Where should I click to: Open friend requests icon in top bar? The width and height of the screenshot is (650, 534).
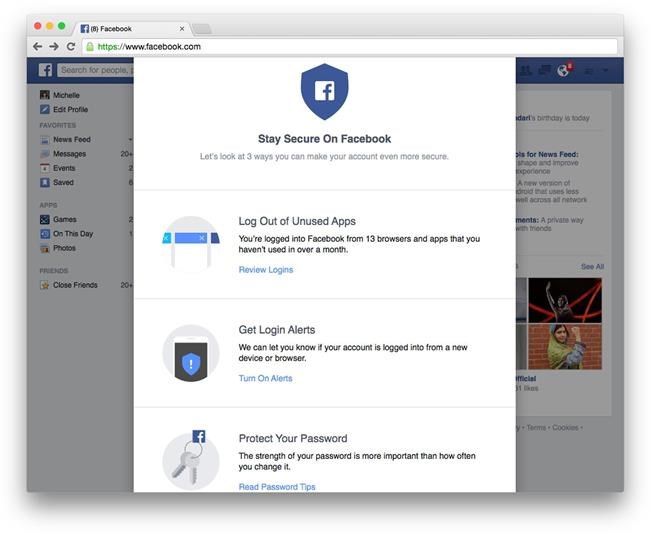click(525, 71)
